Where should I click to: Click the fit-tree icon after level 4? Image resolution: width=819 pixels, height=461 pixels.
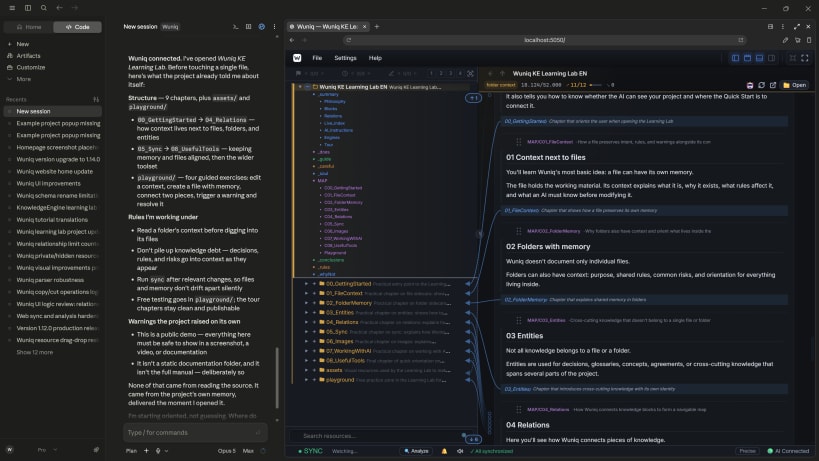coord(470,74)
